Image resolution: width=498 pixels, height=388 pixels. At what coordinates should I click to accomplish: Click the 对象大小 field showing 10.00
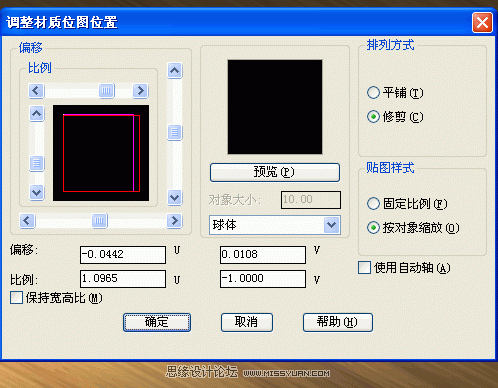tap(311, 200)
